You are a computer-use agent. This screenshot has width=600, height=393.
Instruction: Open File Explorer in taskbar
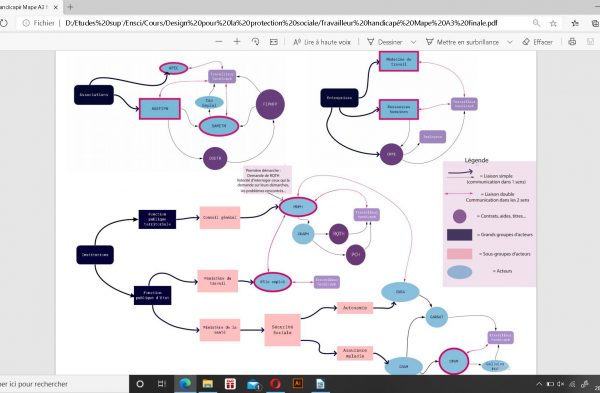coord(208,383)
